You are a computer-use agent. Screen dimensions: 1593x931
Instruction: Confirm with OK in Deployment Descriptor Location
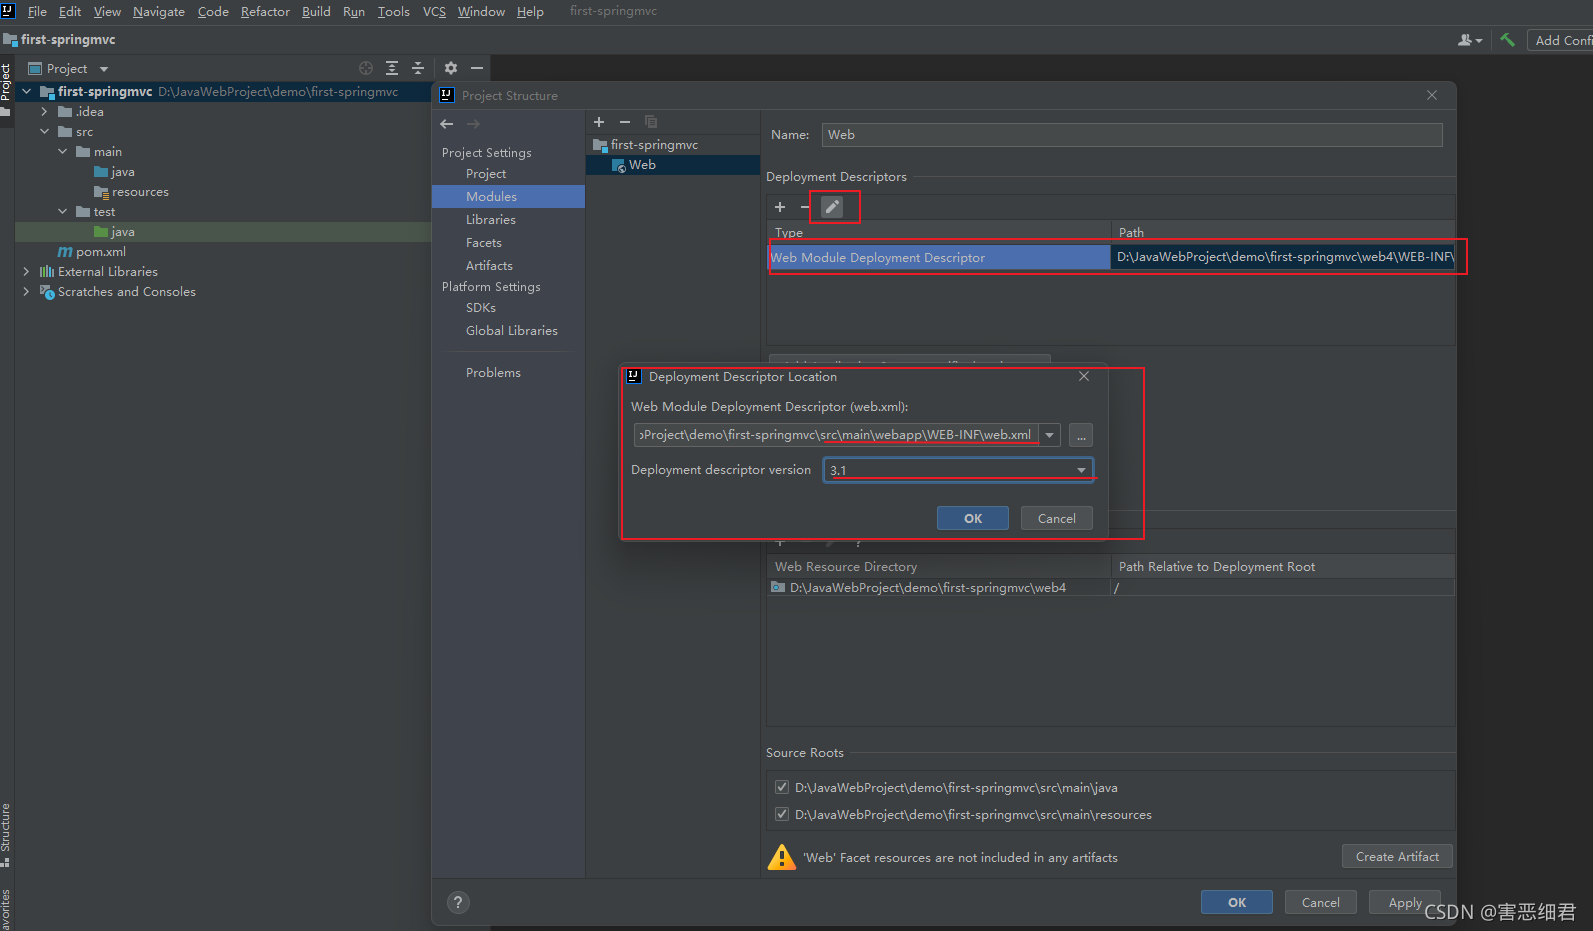point(973,518)
